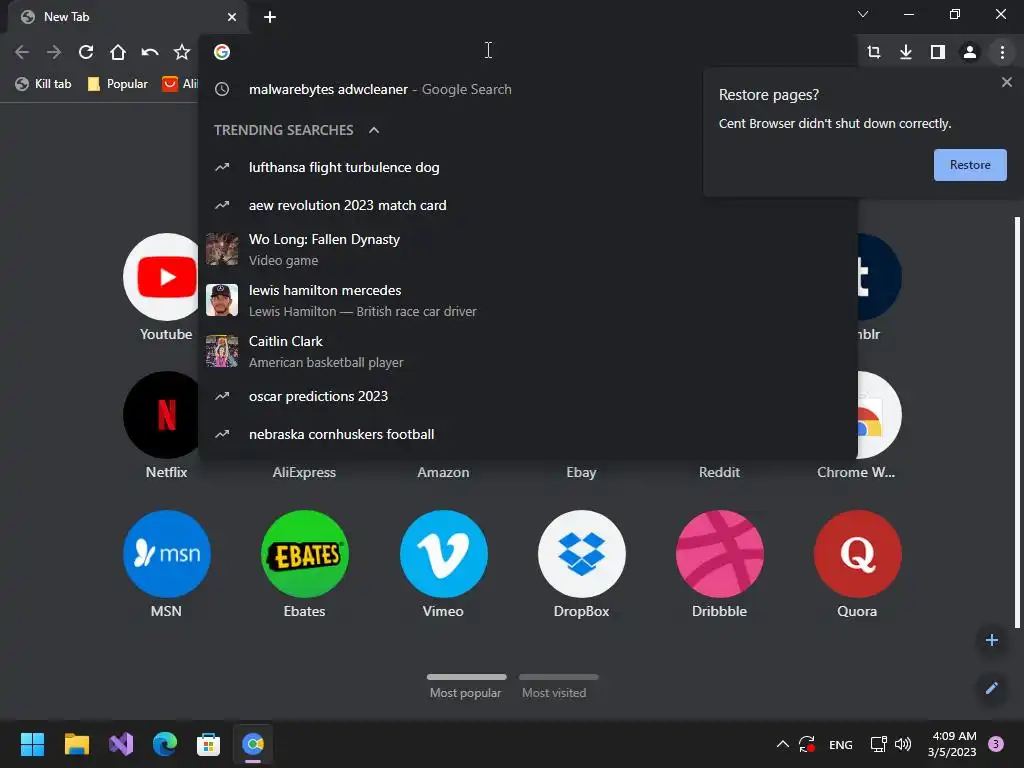This screenshot has width=1024, height=768.
Task: Select aew revolution 2023 match card suggestion
Action: tap(528, 205)
